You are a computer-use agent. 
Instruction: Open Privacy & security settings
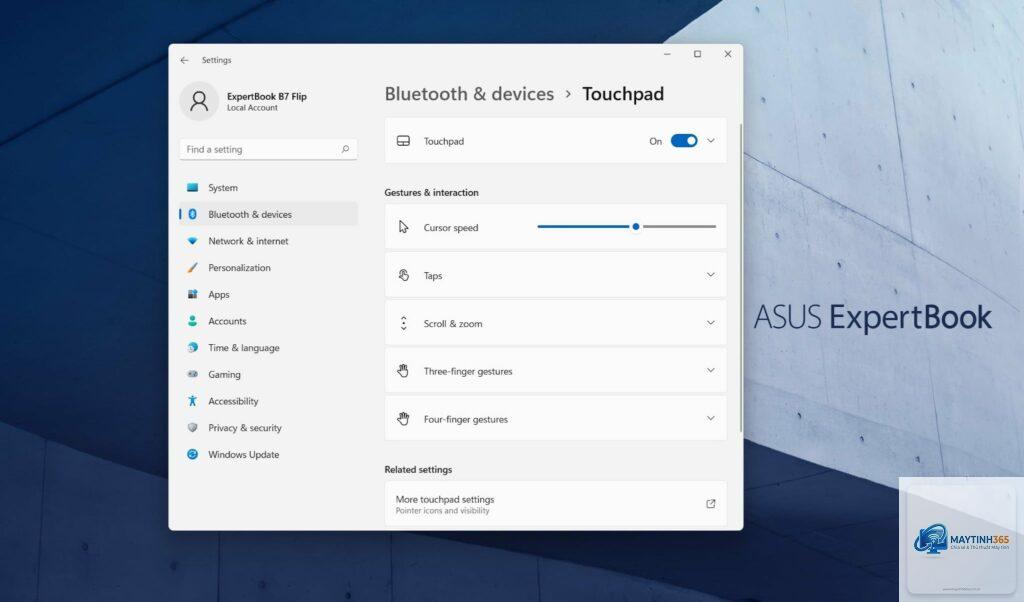(268, 428)
